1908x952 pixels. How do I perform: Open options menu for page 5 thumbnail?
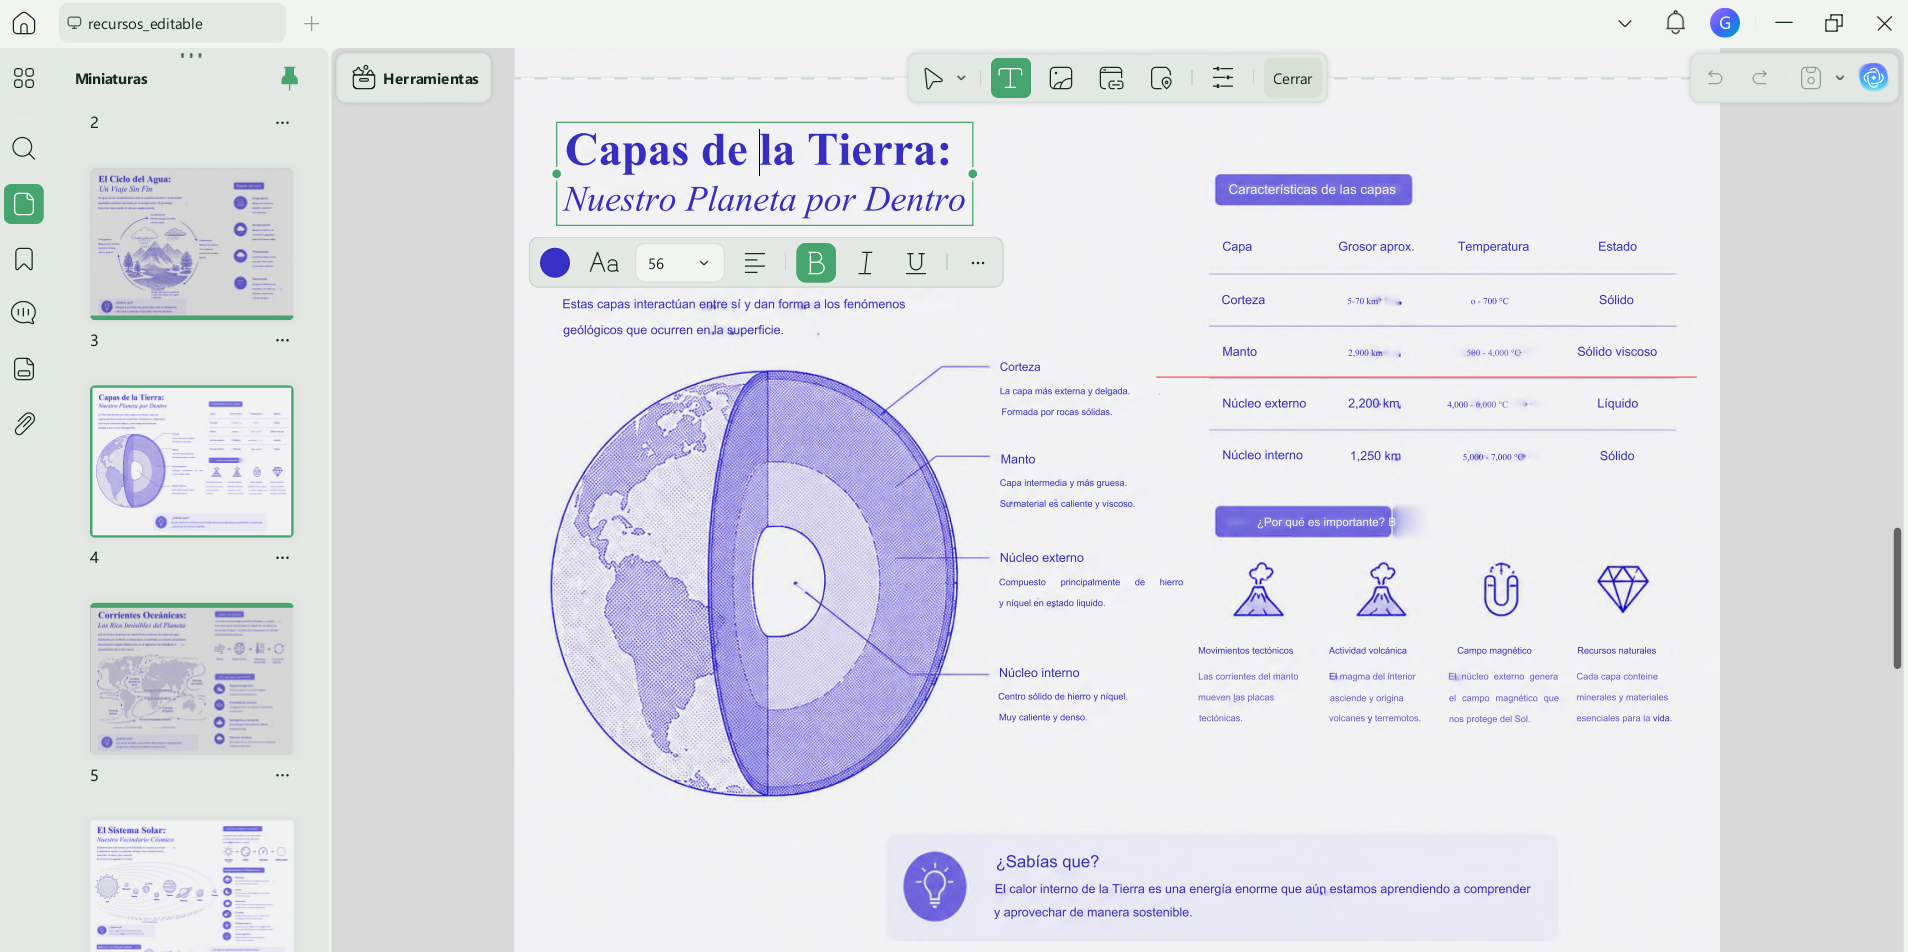(282, 776)
